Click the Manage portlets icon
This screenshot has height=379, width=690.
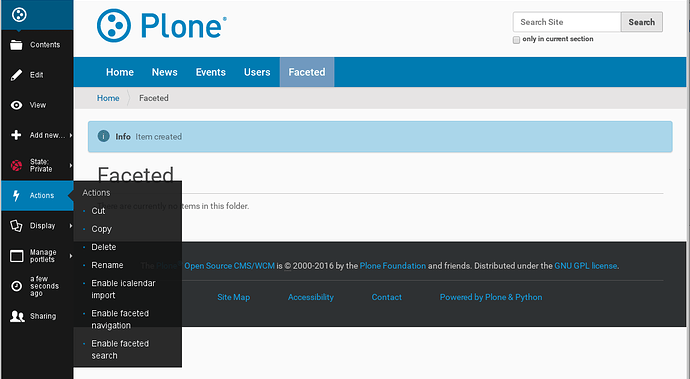click(x=17, y=256)
